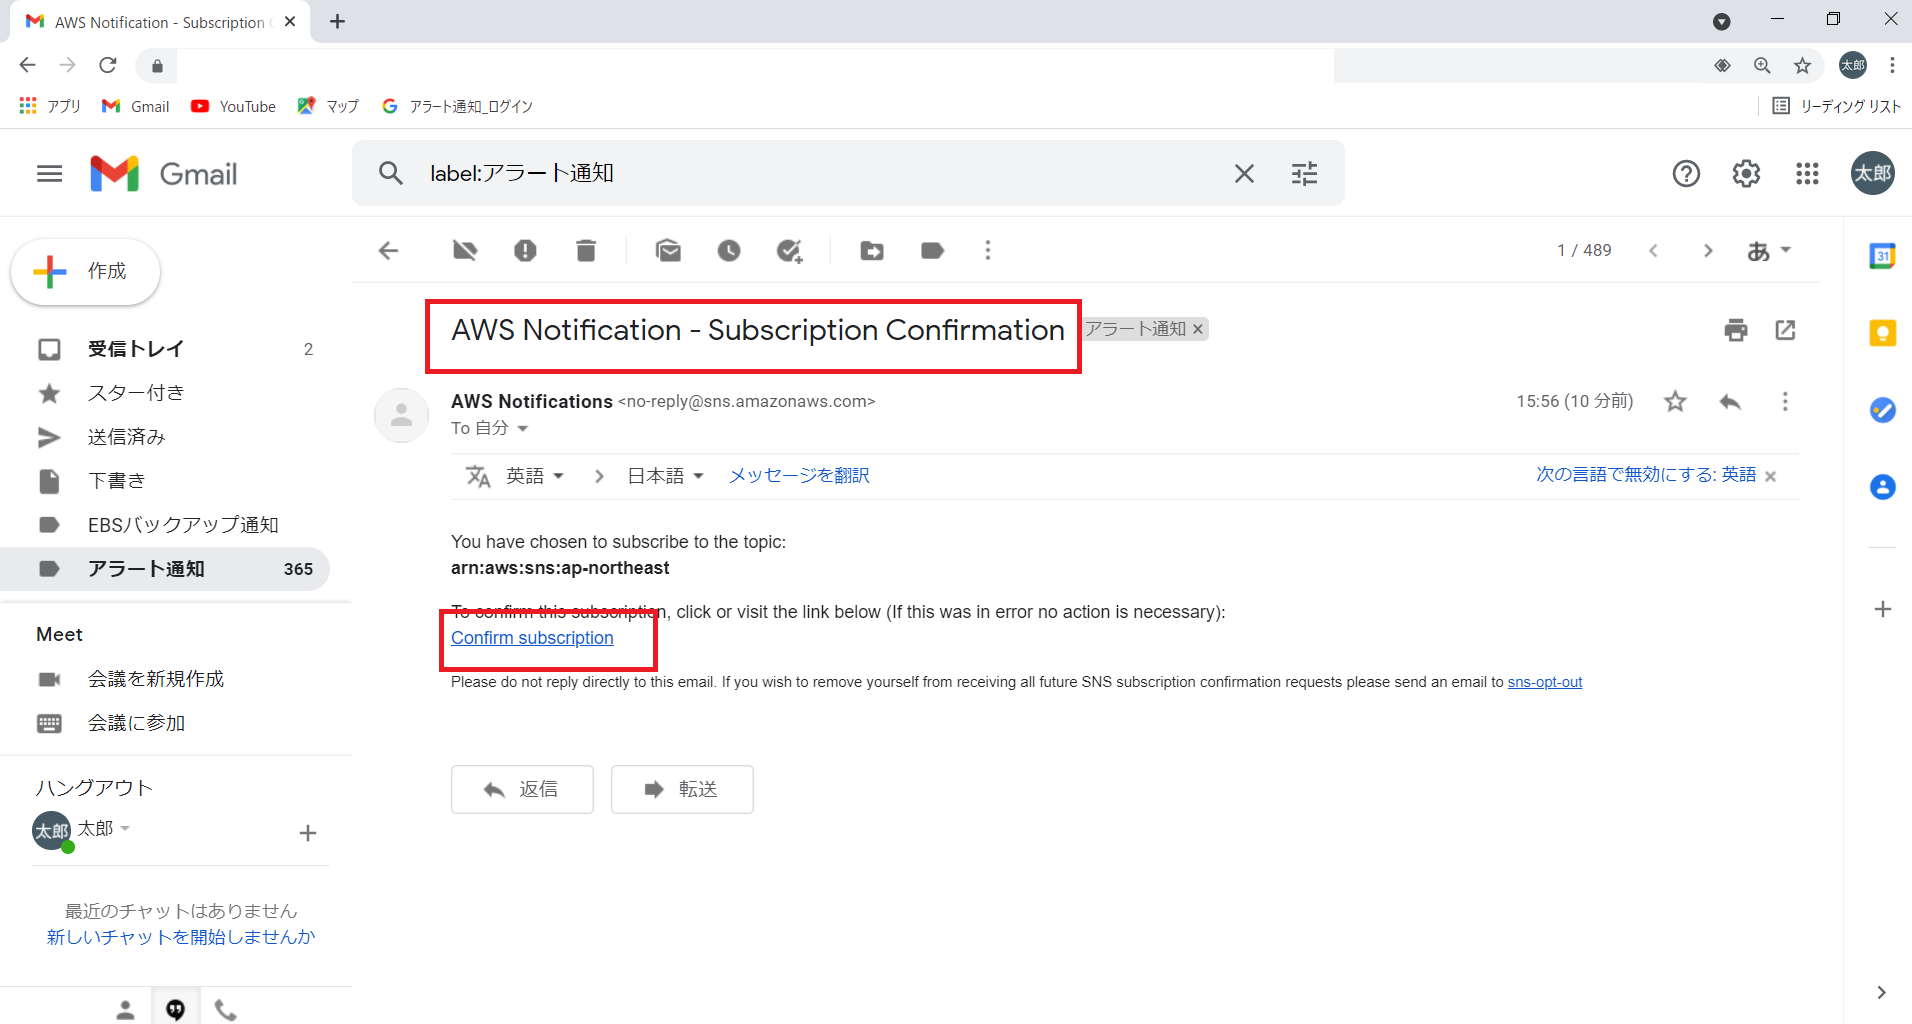Open 送信済み sent folder
This screenshot has width=1912, height=1024.
[165, 437]
